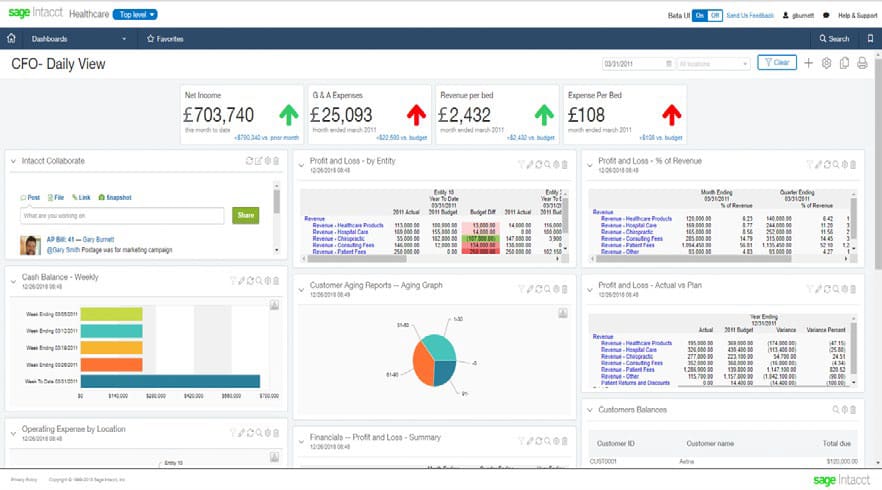Open the Send Us Feedback link
The image size is (882, 490).
[x=750, y=15]
